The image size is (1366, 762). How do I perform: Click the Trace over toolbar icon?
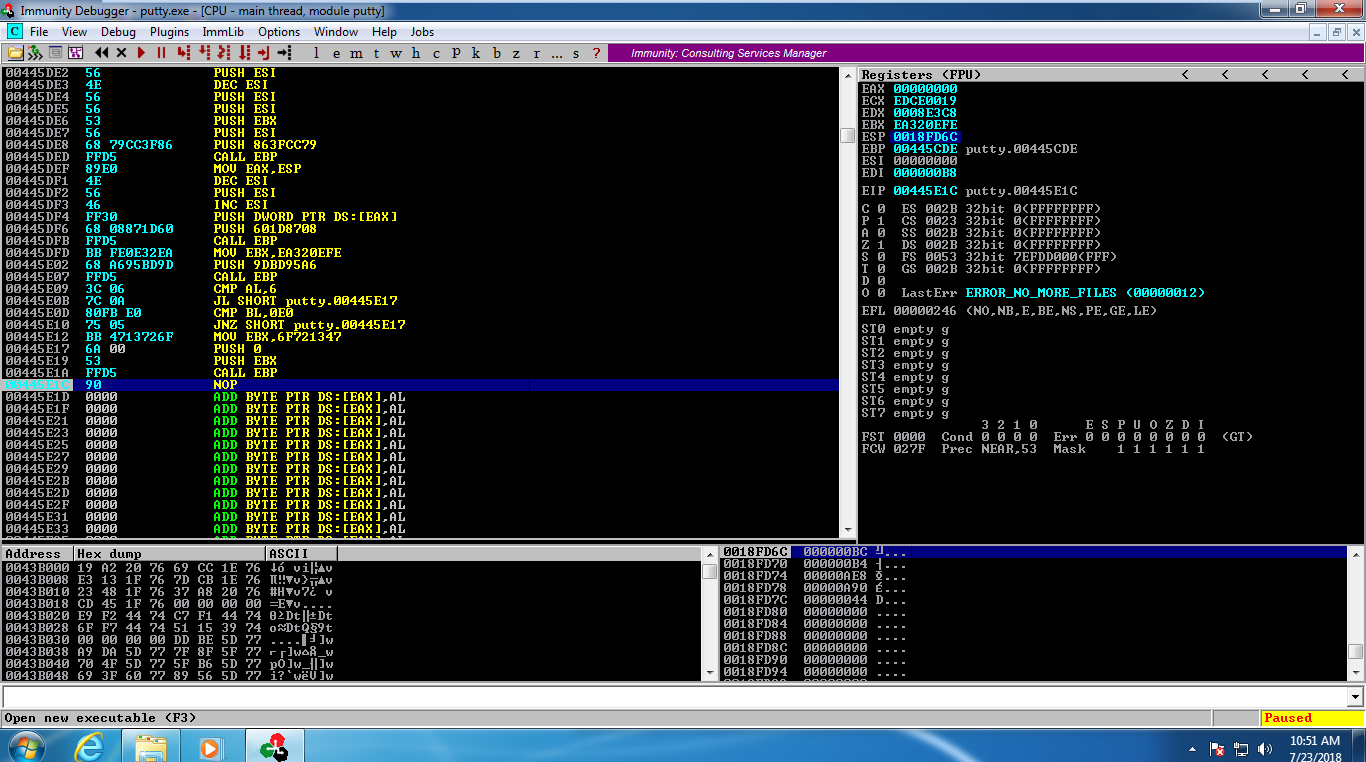[x=243, y=53]
